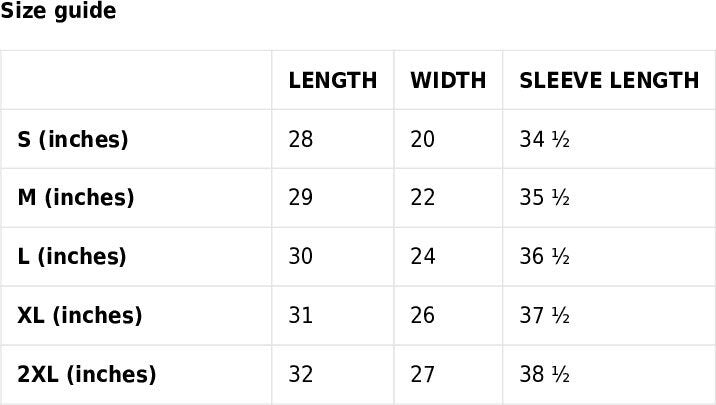
Task: Select sleeve length 34 ½ for size S
Action: [544, 139]
